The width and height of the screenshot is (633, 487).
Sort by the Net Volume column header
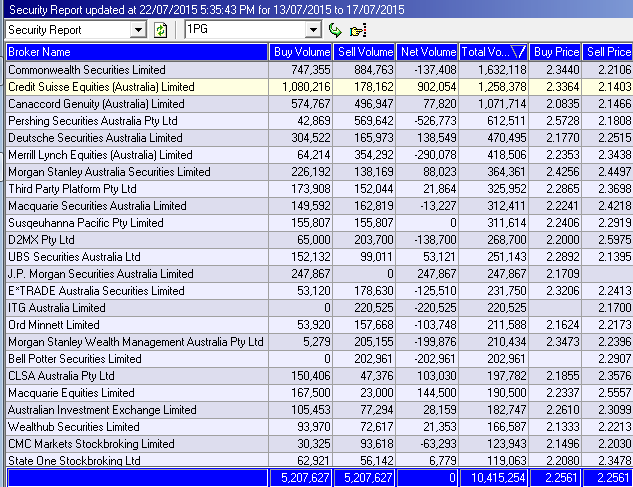click(x=428, y=52)
